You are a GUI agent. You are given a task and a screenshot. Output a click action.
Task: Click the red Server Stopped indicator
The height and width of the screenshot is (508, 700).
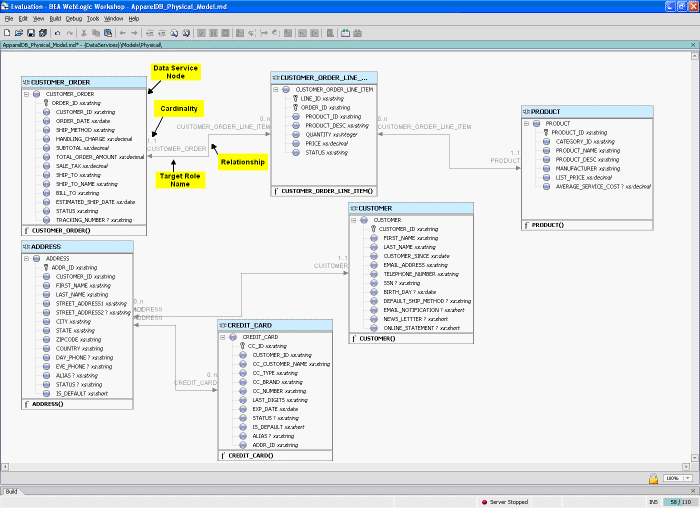pos(484,502)
